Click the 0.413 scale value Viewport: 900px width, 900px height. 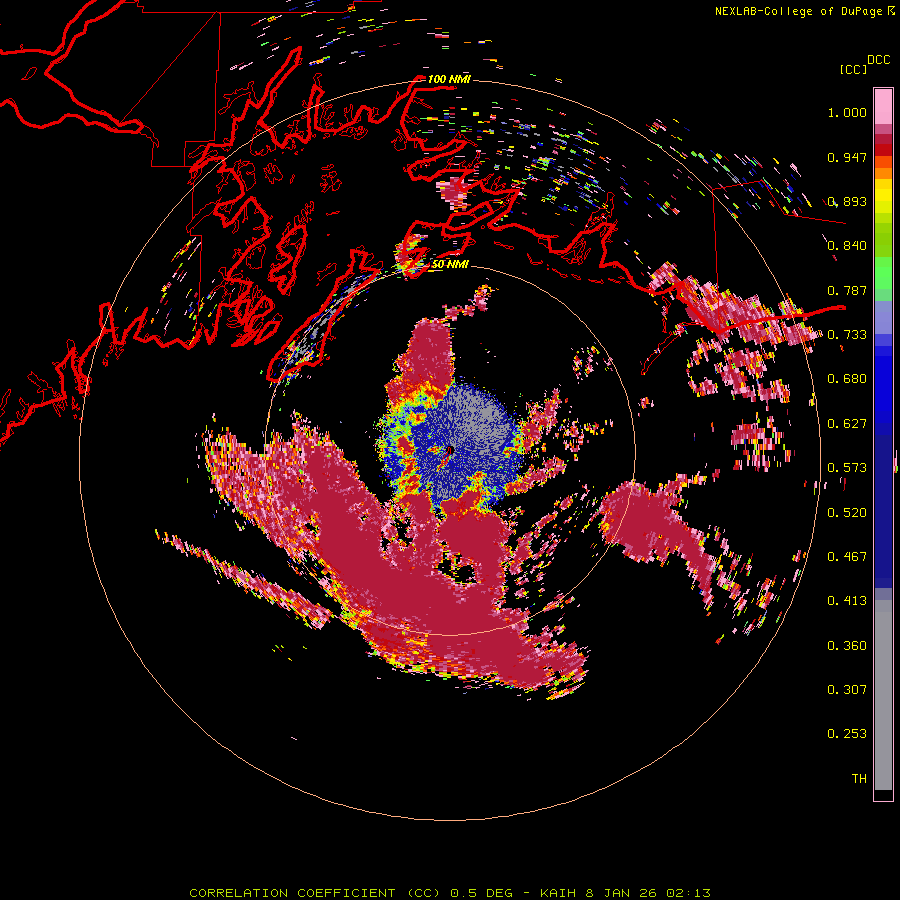(x=847, y=601)
